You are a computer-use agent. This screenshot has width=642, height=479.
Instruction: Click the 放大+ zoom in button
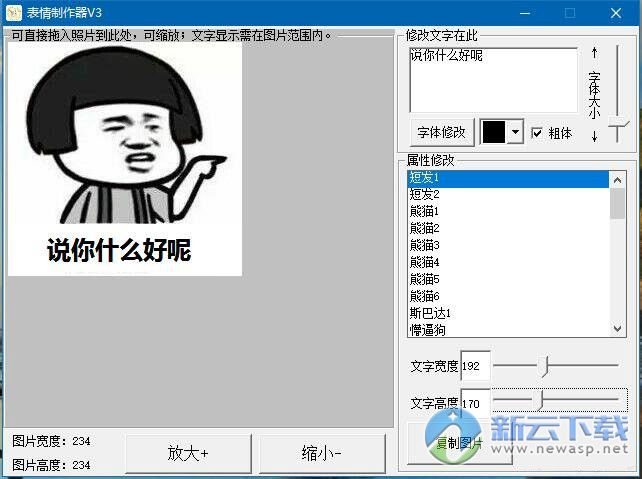tap(188, 453)
